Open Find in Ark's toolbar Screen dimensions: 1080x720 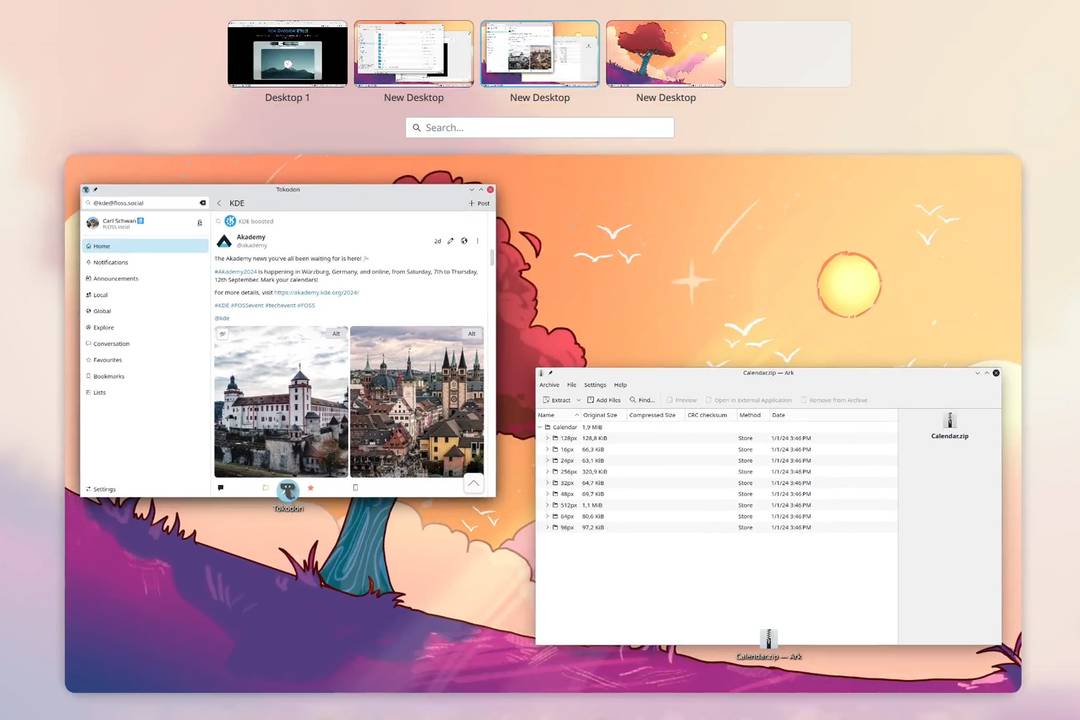641,399
